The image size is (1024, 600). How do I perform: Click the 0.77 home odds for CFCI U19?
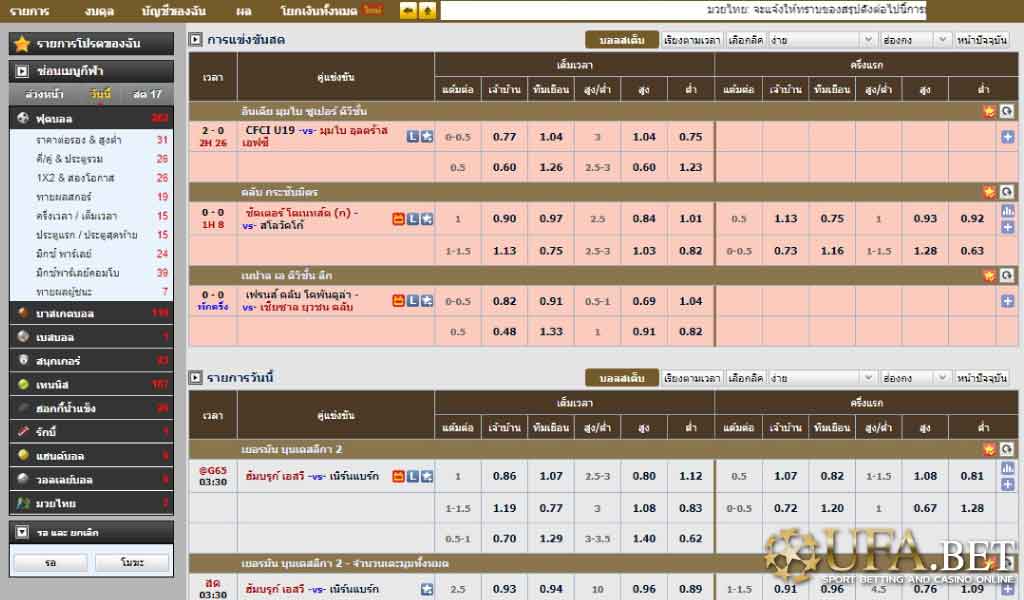[x=505, y=137]
